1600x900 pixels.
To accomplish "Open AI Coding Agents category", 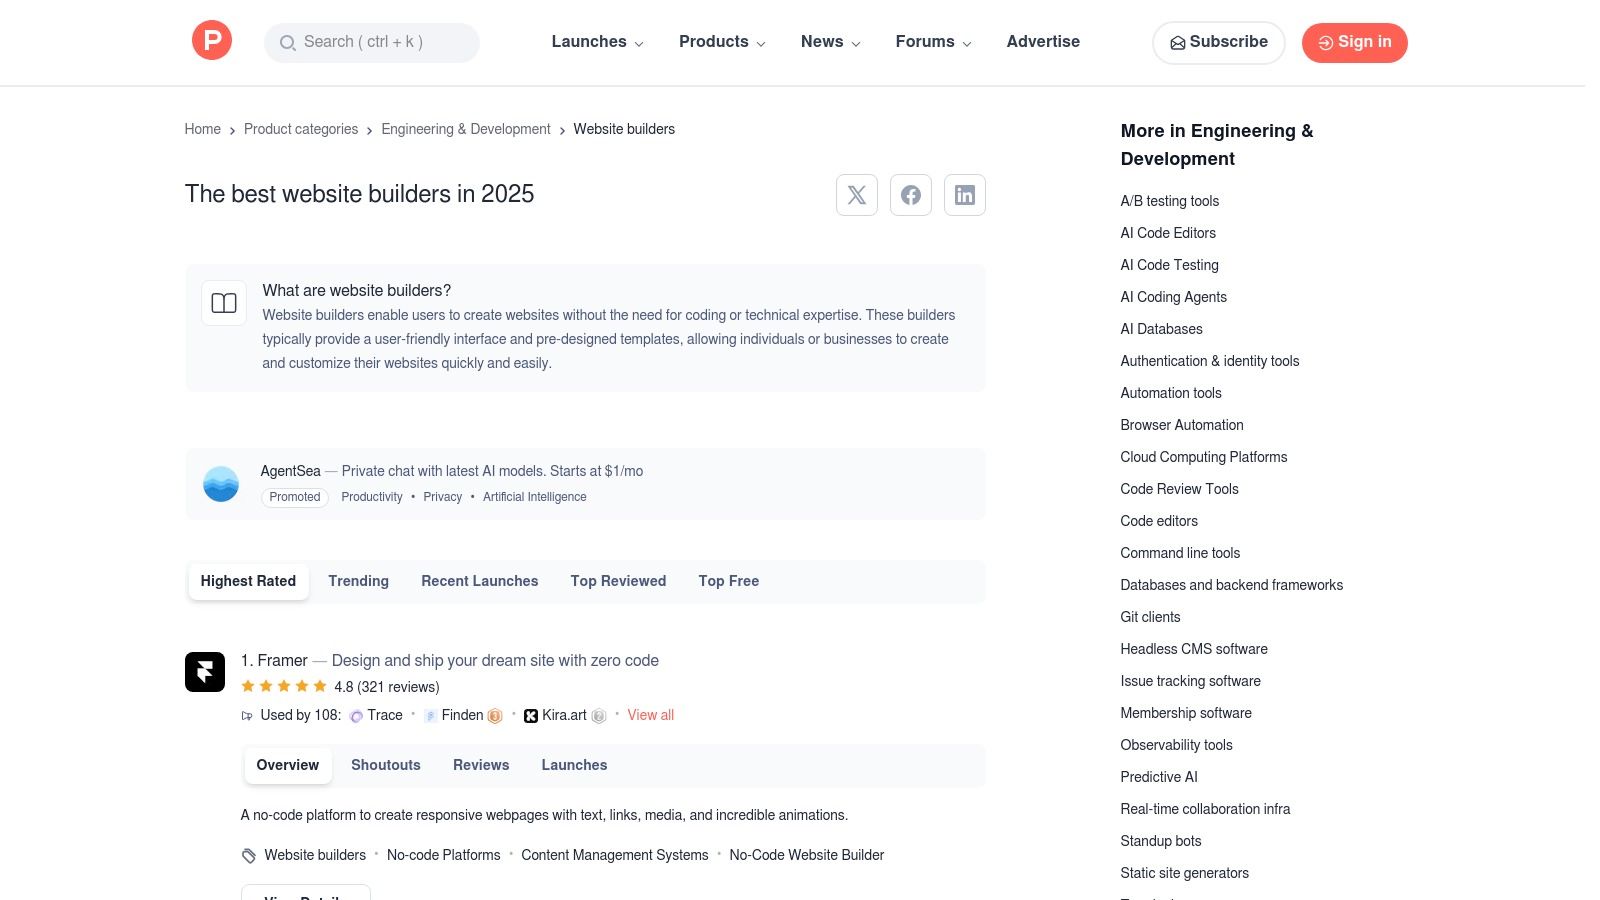I will [1174, 297].
